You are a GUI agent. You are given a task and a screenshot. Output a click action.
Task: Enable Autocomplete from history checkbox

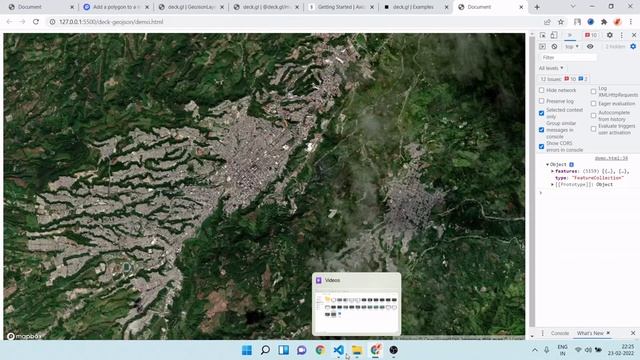coord(593,116)
